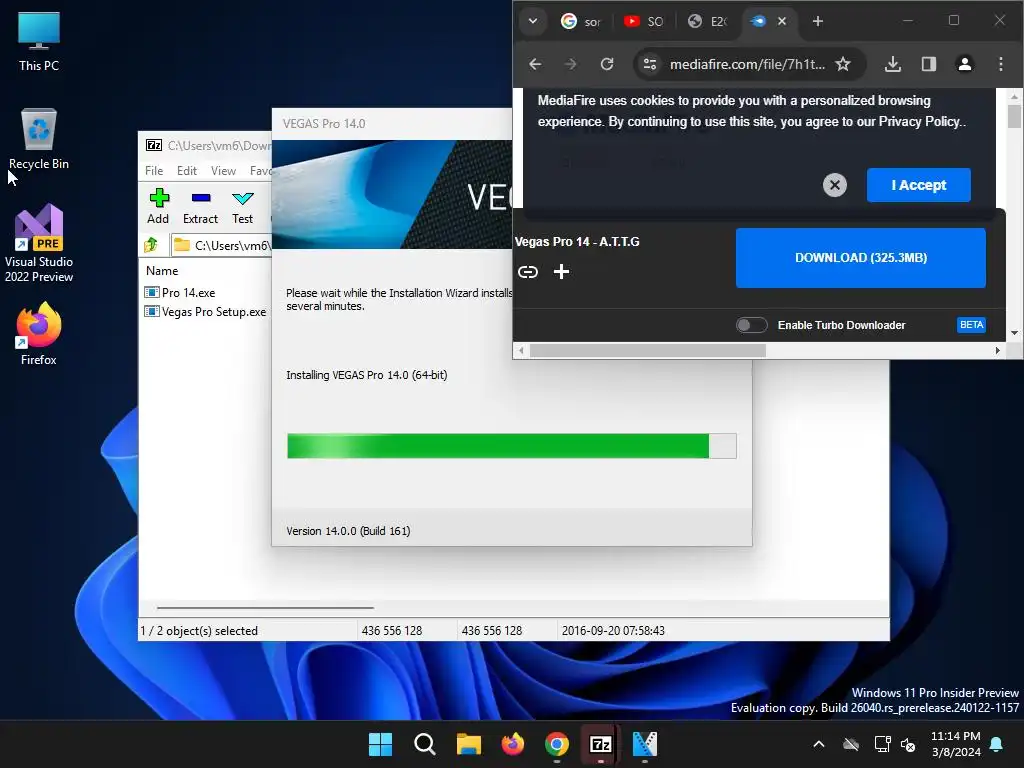Reload the MediaFire page

coord(607,64)
